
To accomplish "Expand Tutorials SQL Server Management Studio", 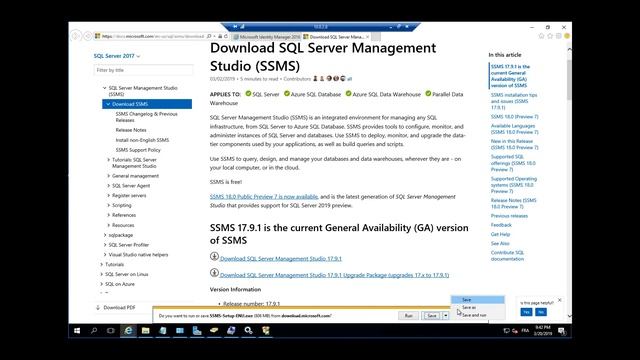I will tap(109, 160).
